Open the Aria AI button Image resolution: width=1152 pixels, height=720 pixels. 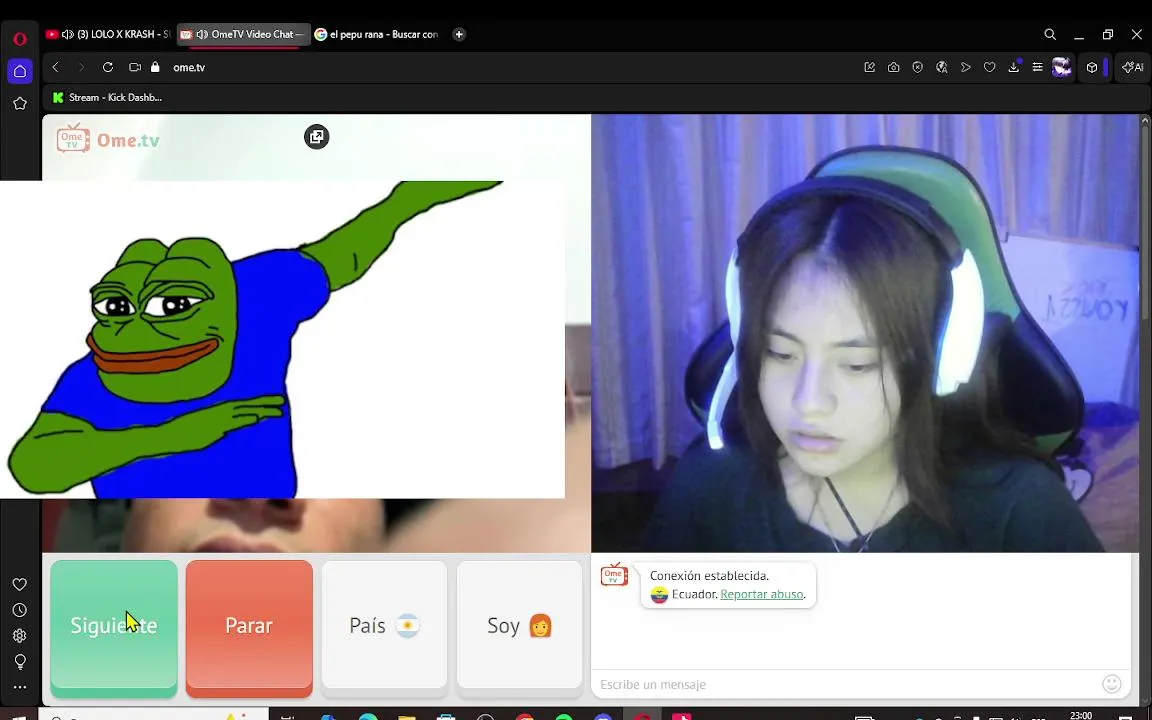(x=1133, y=67)
